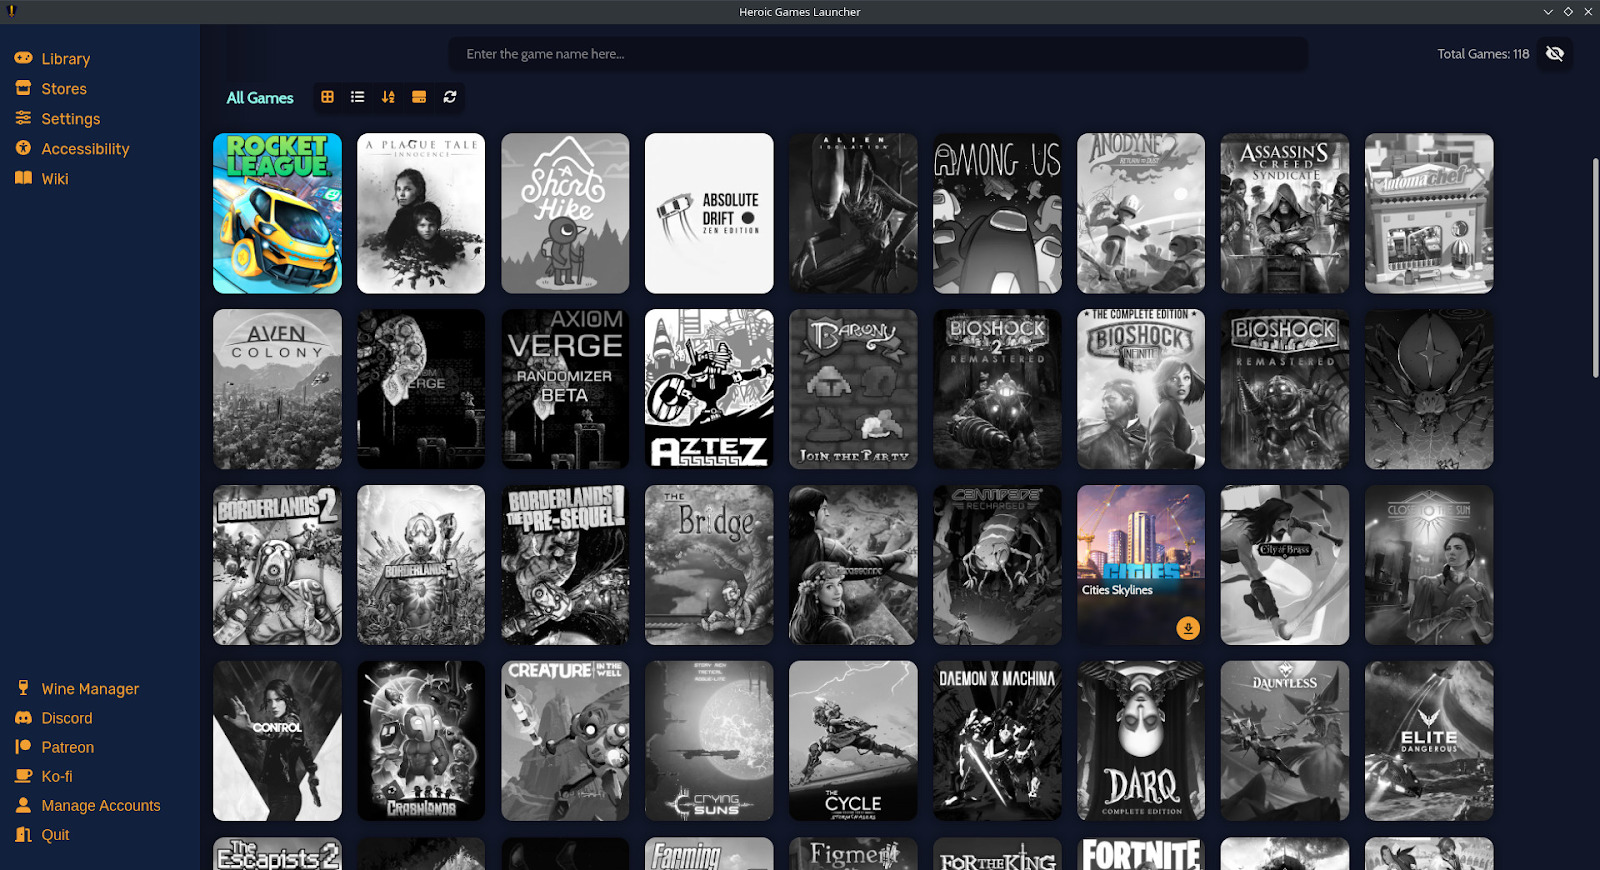Screen dimensions: 1600x870
Task: Toggle alphabetical sort order icon
Action: coord(388,97)
